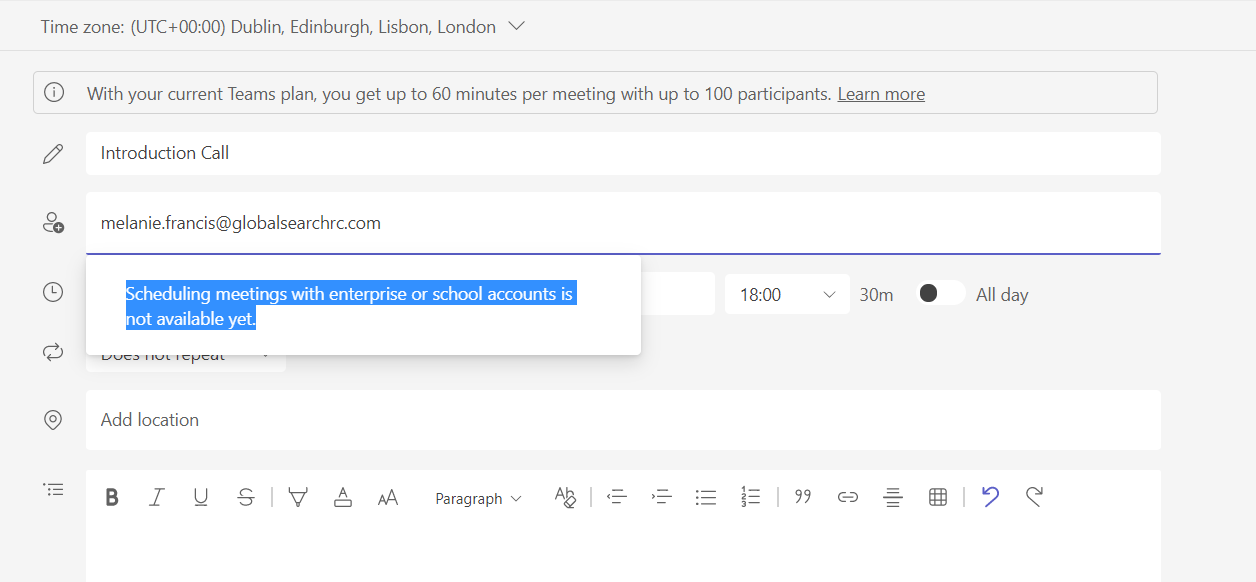The image size is (1256, 582).
Task: Apply Italic formatting
Action: (156, 497)
